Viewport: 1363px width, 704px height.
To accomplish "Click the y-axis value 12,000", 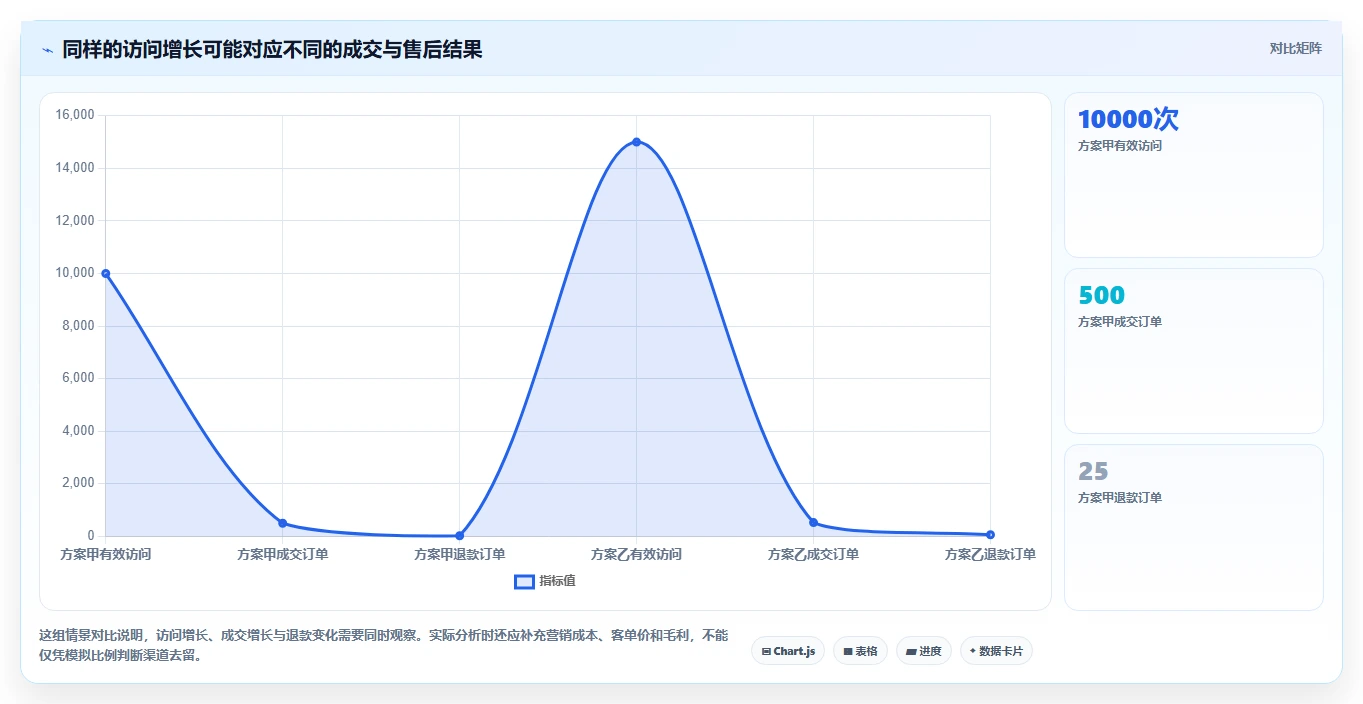I will pyautogui.click(x=75, y=220).
